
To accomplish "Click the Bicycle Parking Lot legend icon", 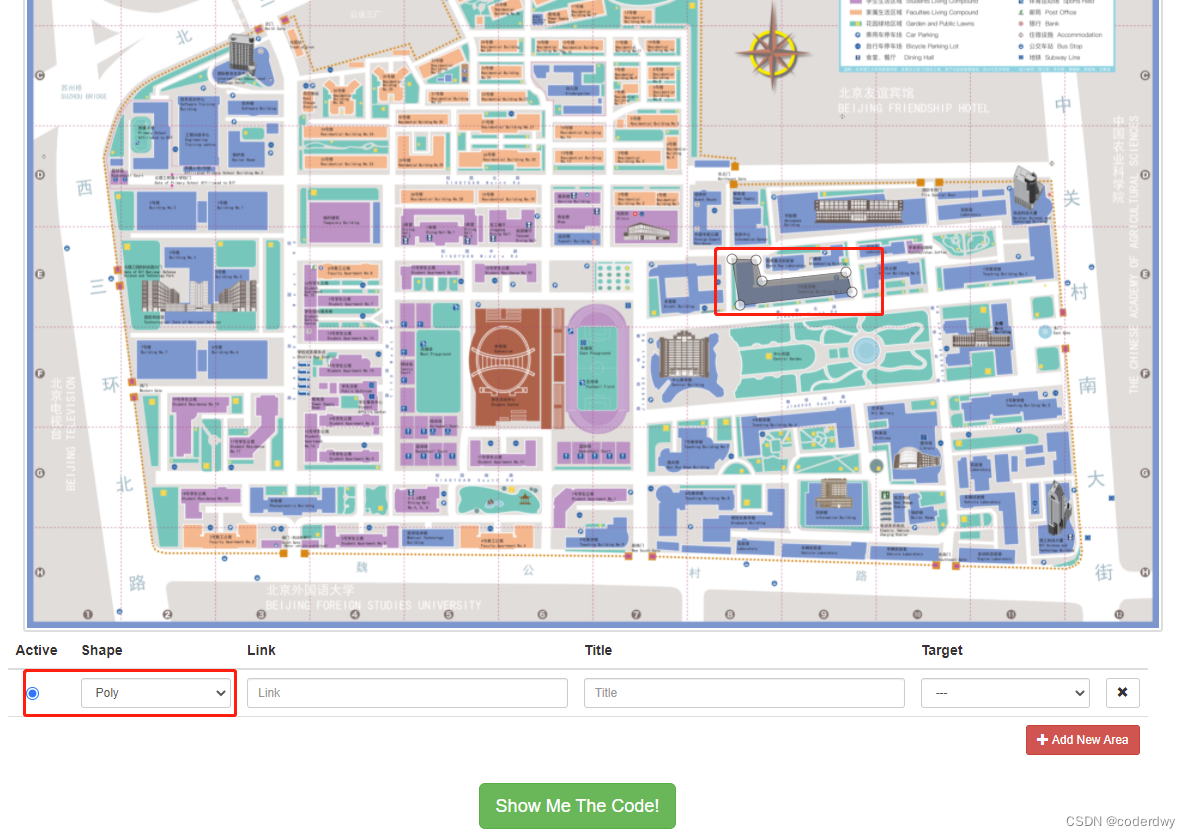I will click(858, 46).
